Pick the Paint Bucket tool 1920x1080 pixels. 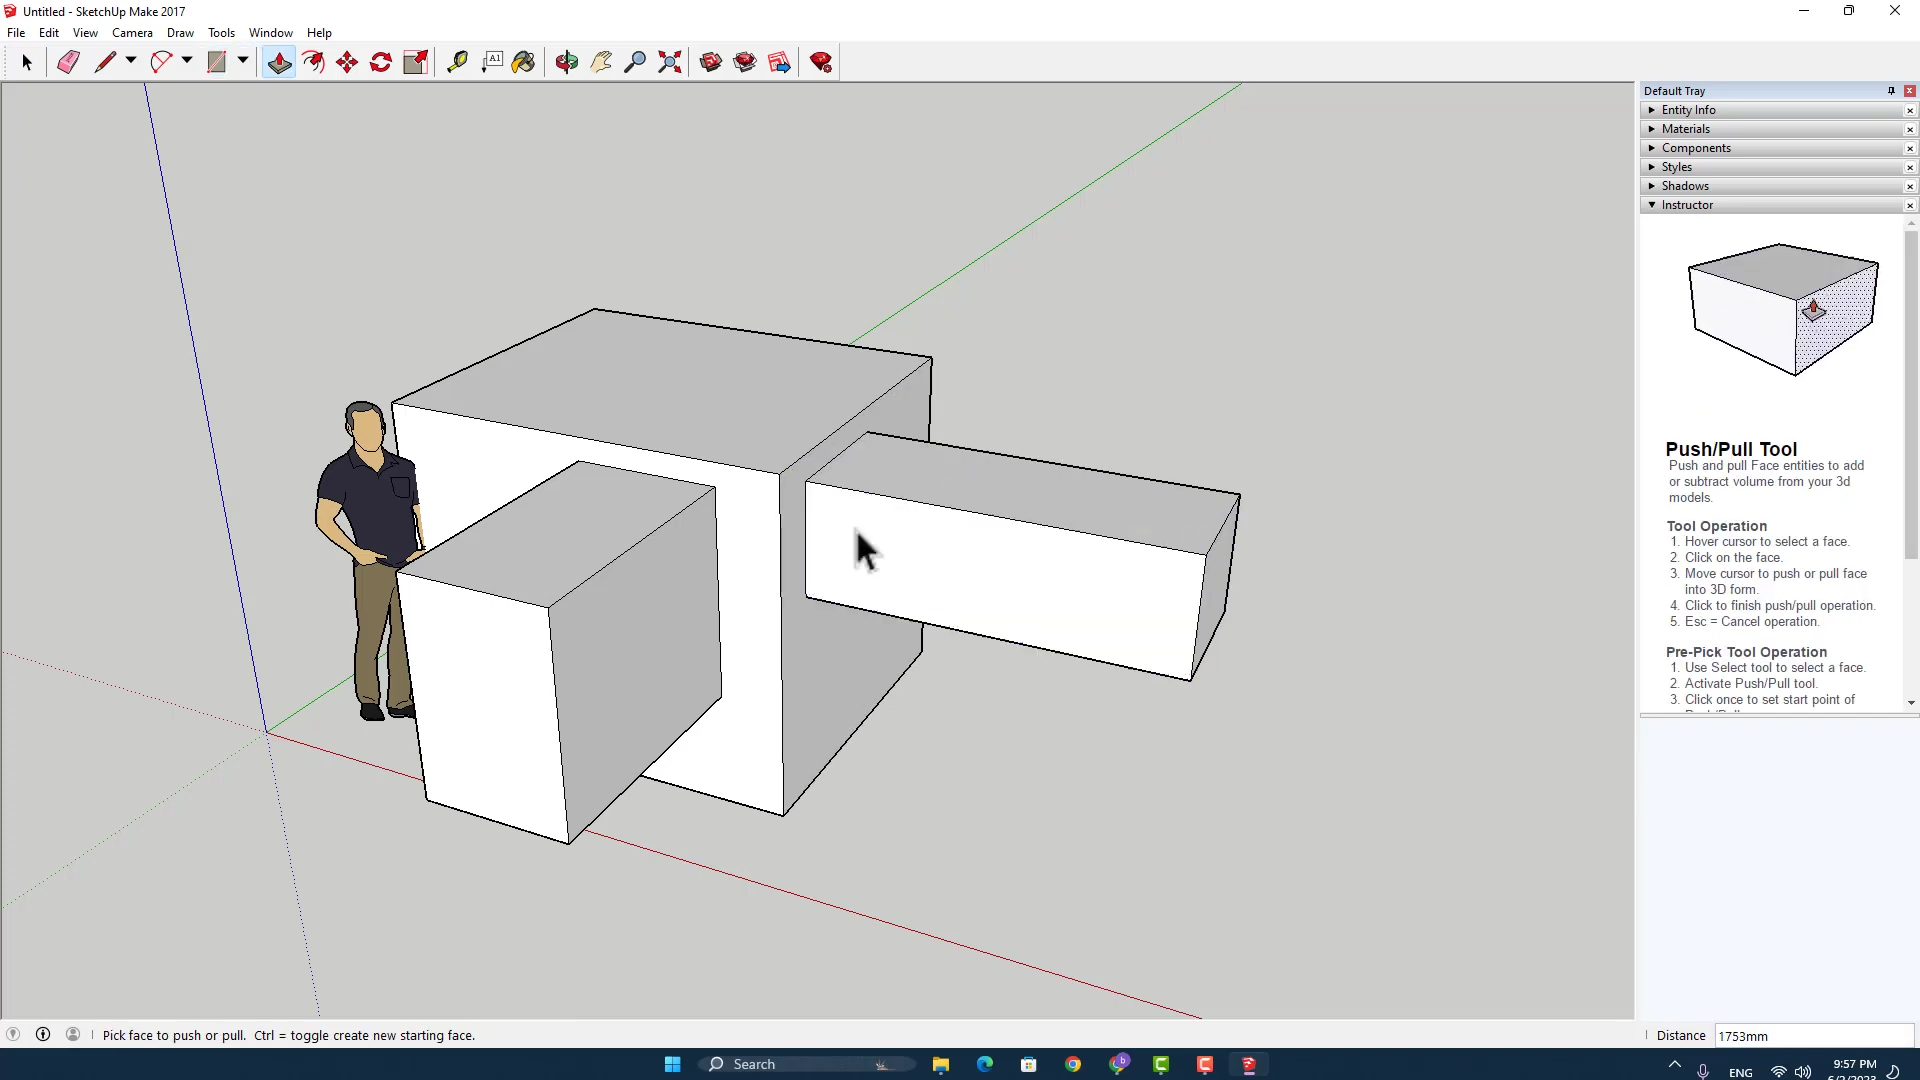[x=523, y=62]
